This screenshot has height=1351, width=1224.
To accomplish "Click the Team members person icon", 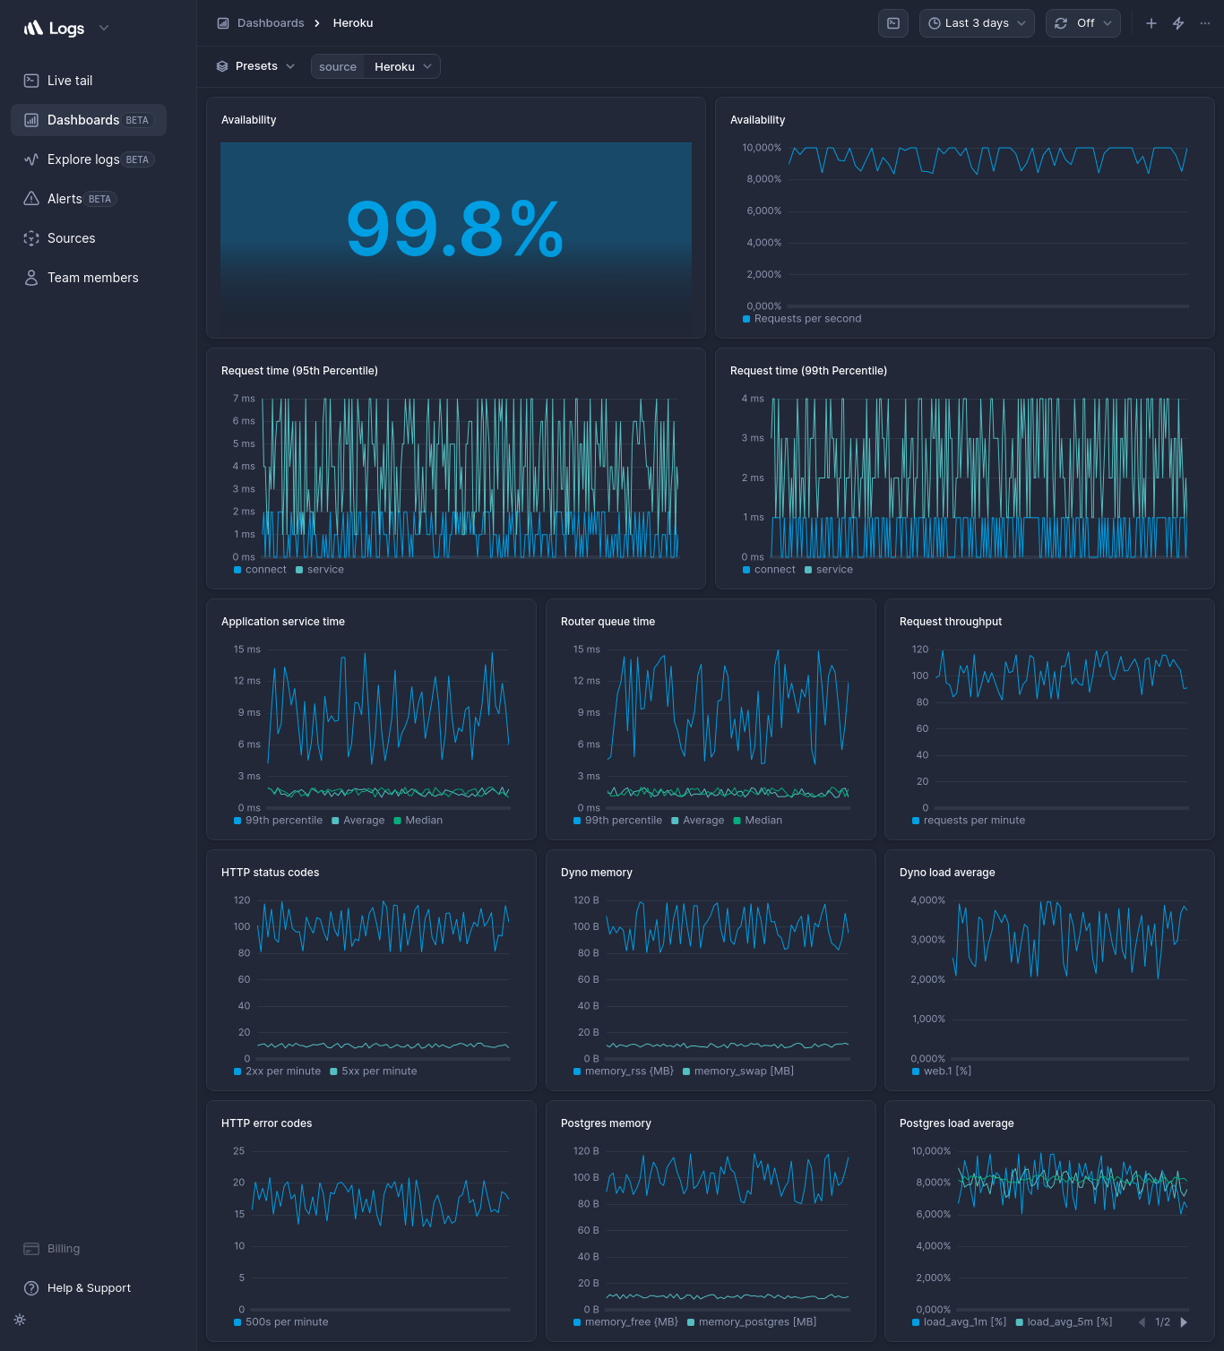I will pos(31,278).
